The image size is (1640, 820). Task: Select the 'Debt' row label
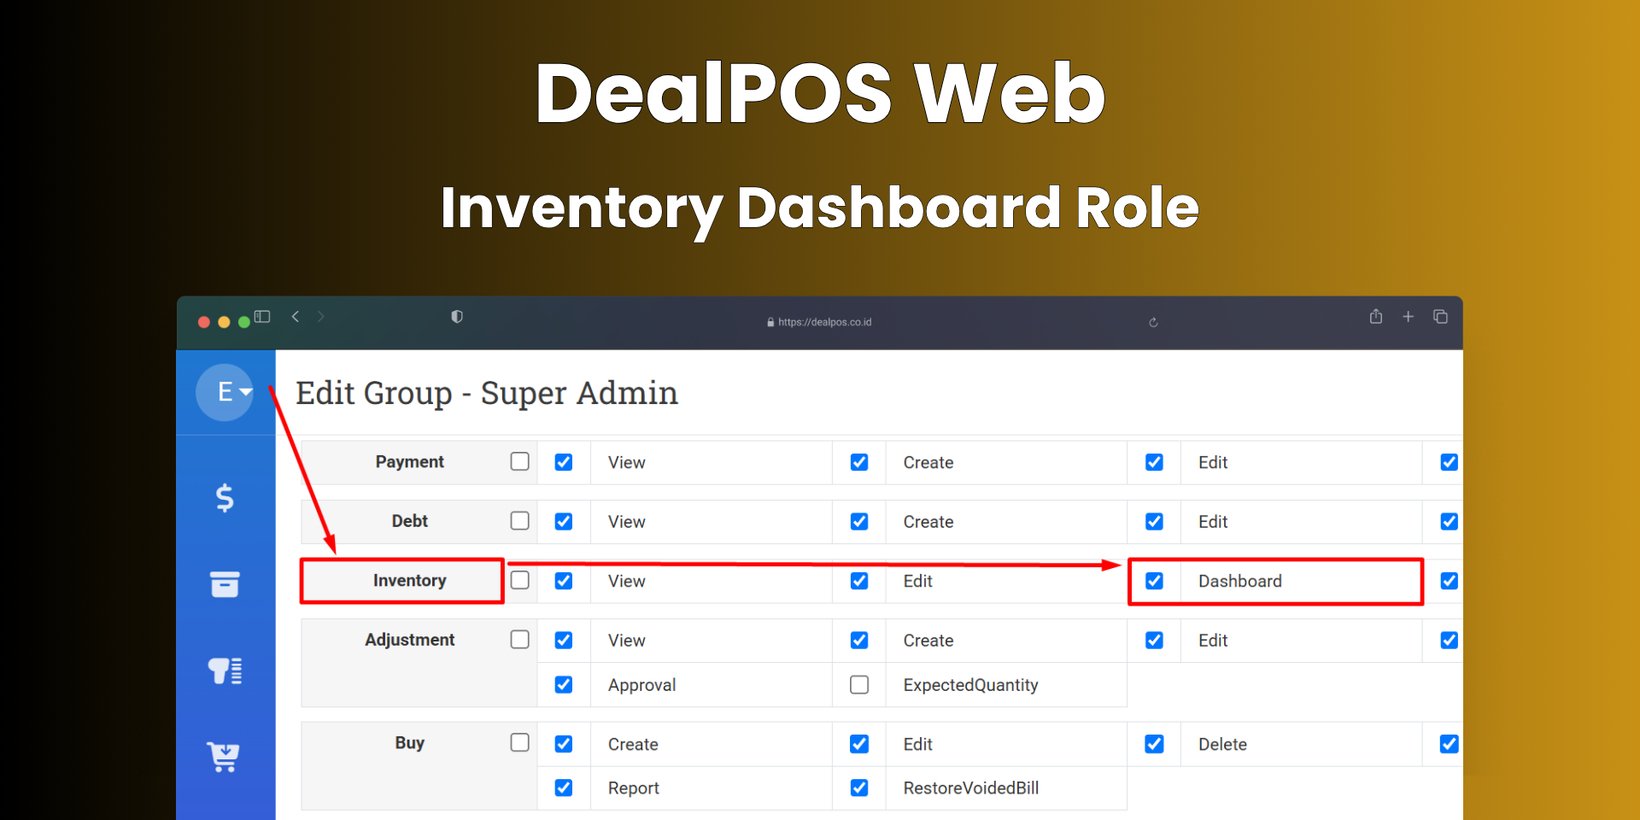[410, 521]
